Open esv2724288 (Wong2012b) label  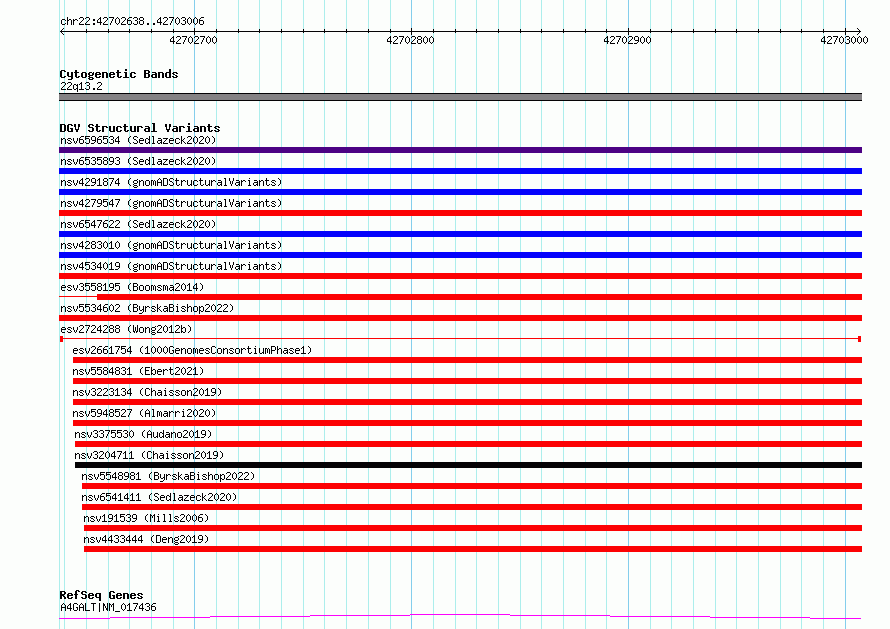126,329
